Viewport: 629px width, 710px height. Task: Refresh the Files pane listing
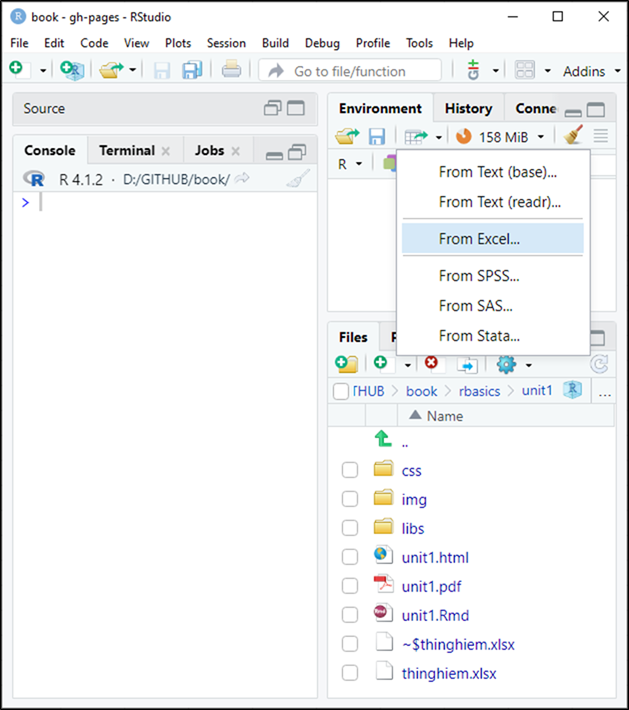click(599, 364)
